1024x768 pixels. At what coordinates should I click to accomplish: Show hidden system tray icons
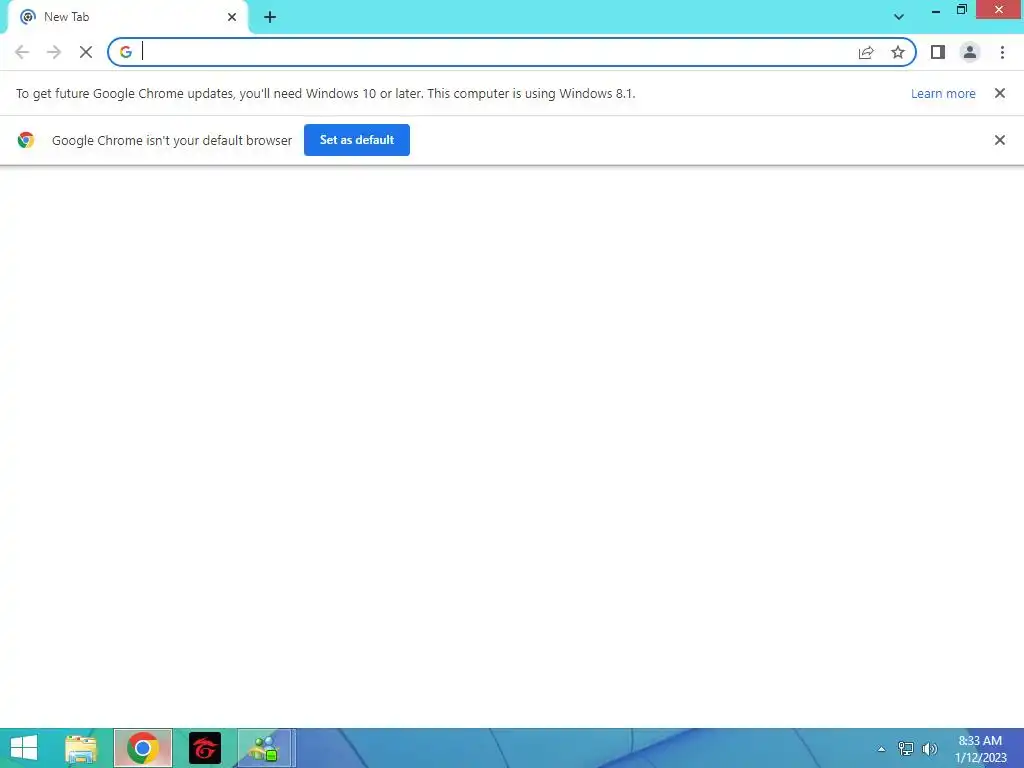(881, 749)
